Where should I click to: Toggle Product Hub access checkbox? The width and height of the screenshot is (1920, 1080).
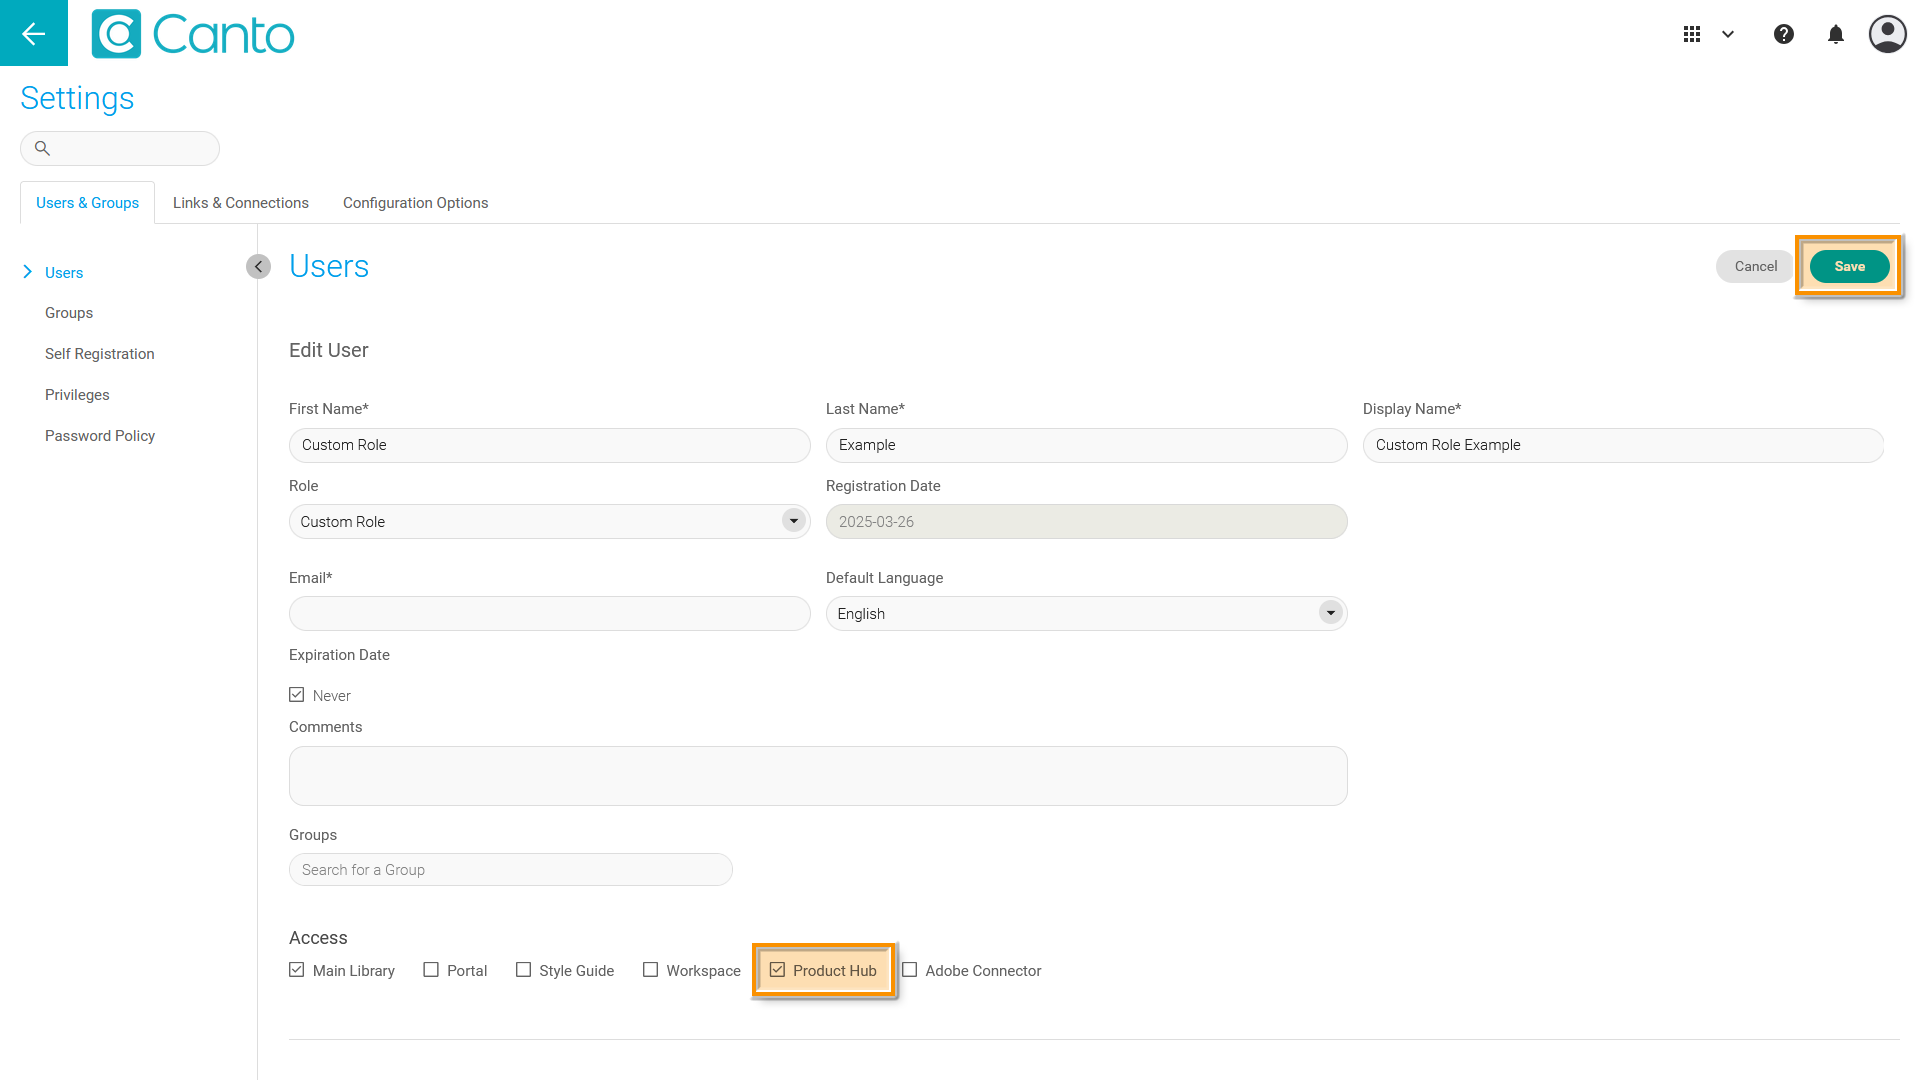pos(777,970)
